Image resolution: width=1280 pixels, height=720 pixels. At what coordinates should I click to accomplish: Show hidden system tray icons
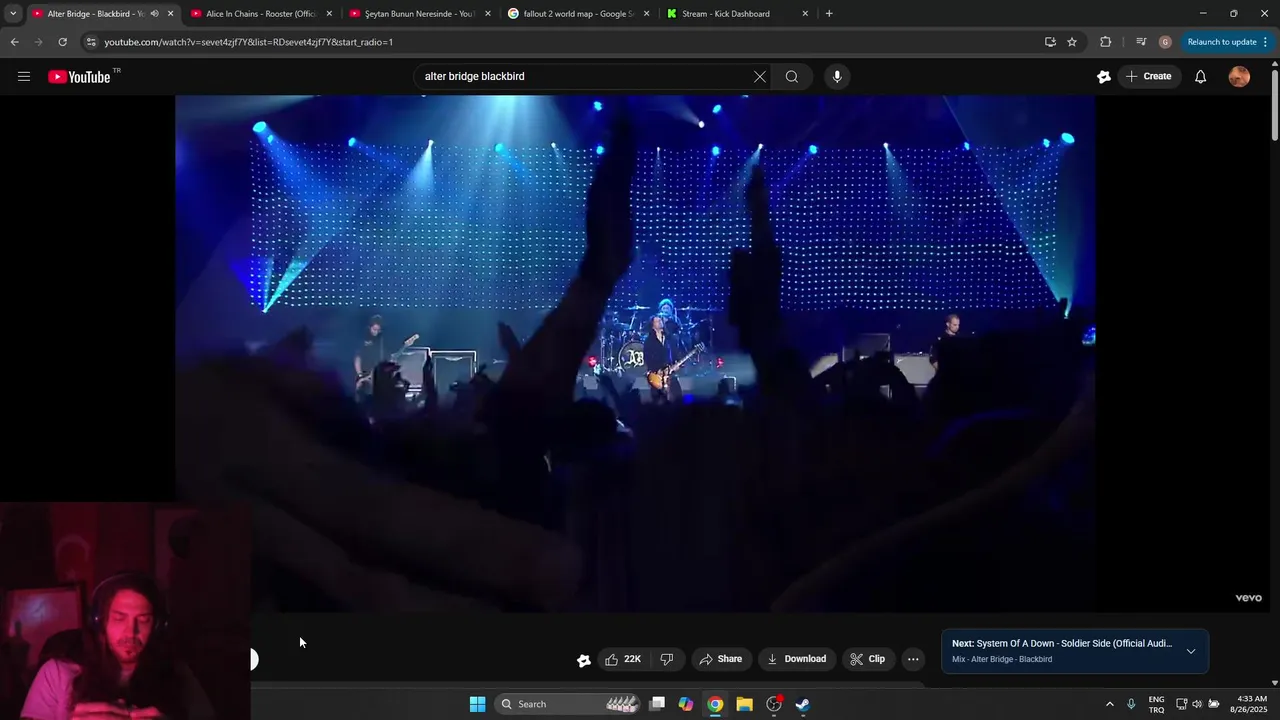tap(1109, 704)
